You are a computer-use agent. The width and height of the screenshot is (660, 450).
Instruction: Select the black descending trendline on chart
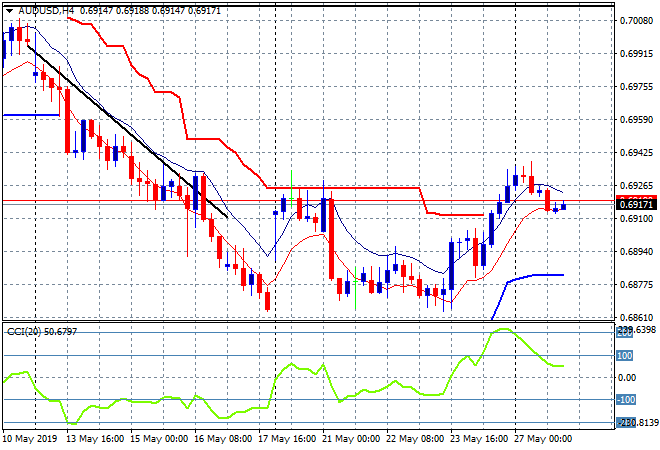click(x=126, y=130)
